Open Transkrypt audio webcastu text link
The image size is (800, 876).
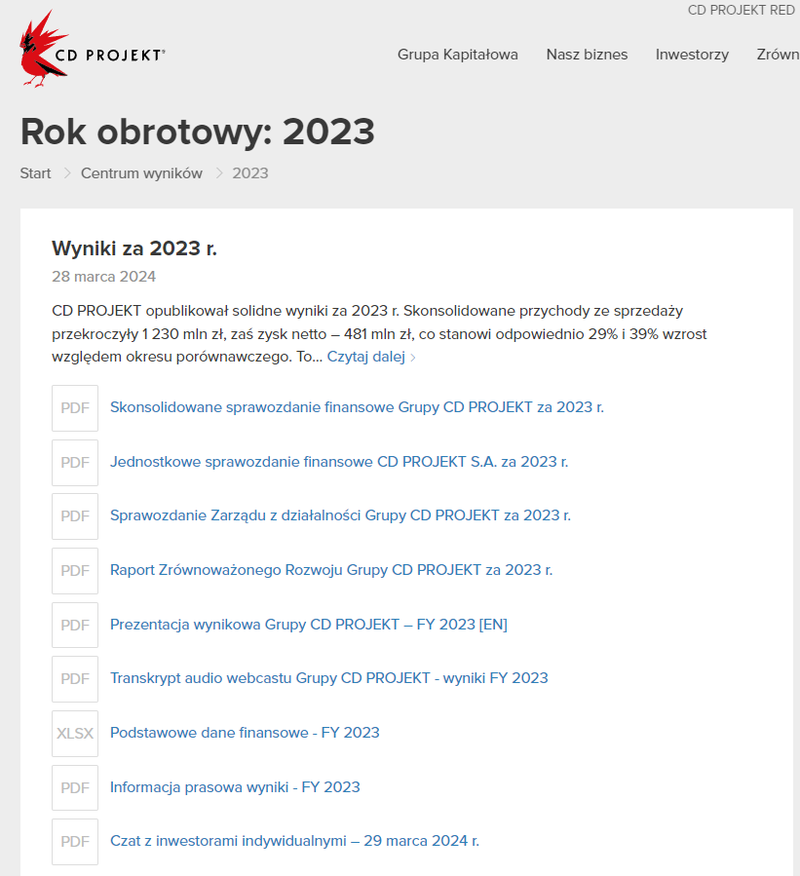pos(328,678)
